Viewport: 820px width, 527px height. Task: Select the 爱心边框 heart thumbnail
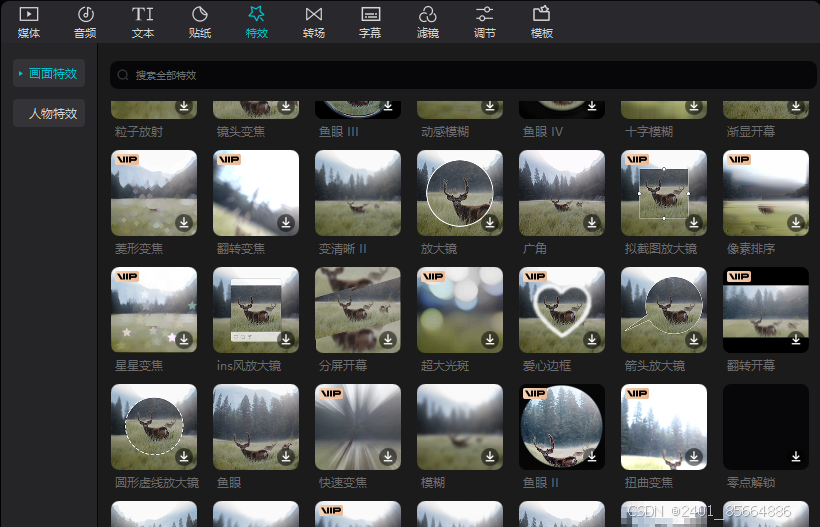562,310
